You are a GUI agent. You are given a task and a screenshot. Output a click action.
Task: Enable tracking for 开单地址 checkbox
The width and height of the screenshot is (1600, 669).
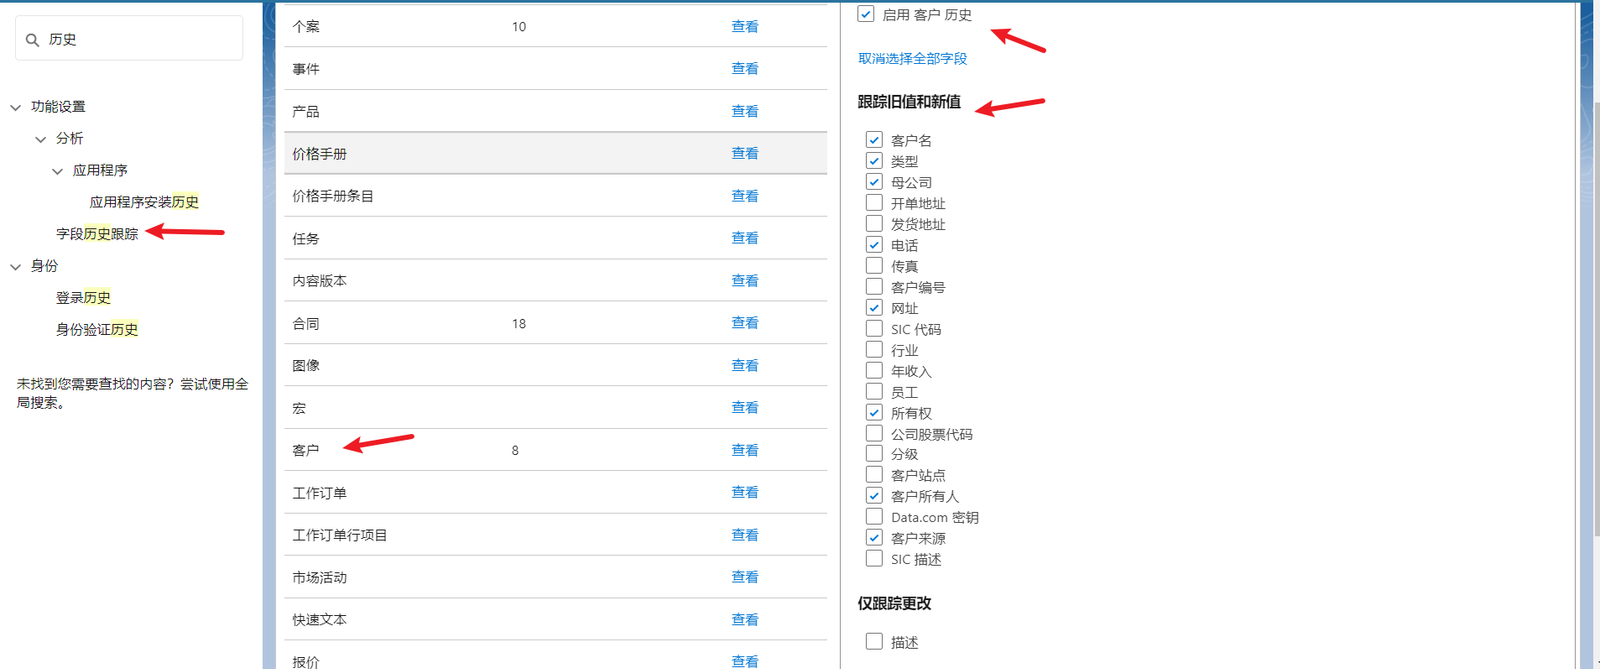[874, 203]
